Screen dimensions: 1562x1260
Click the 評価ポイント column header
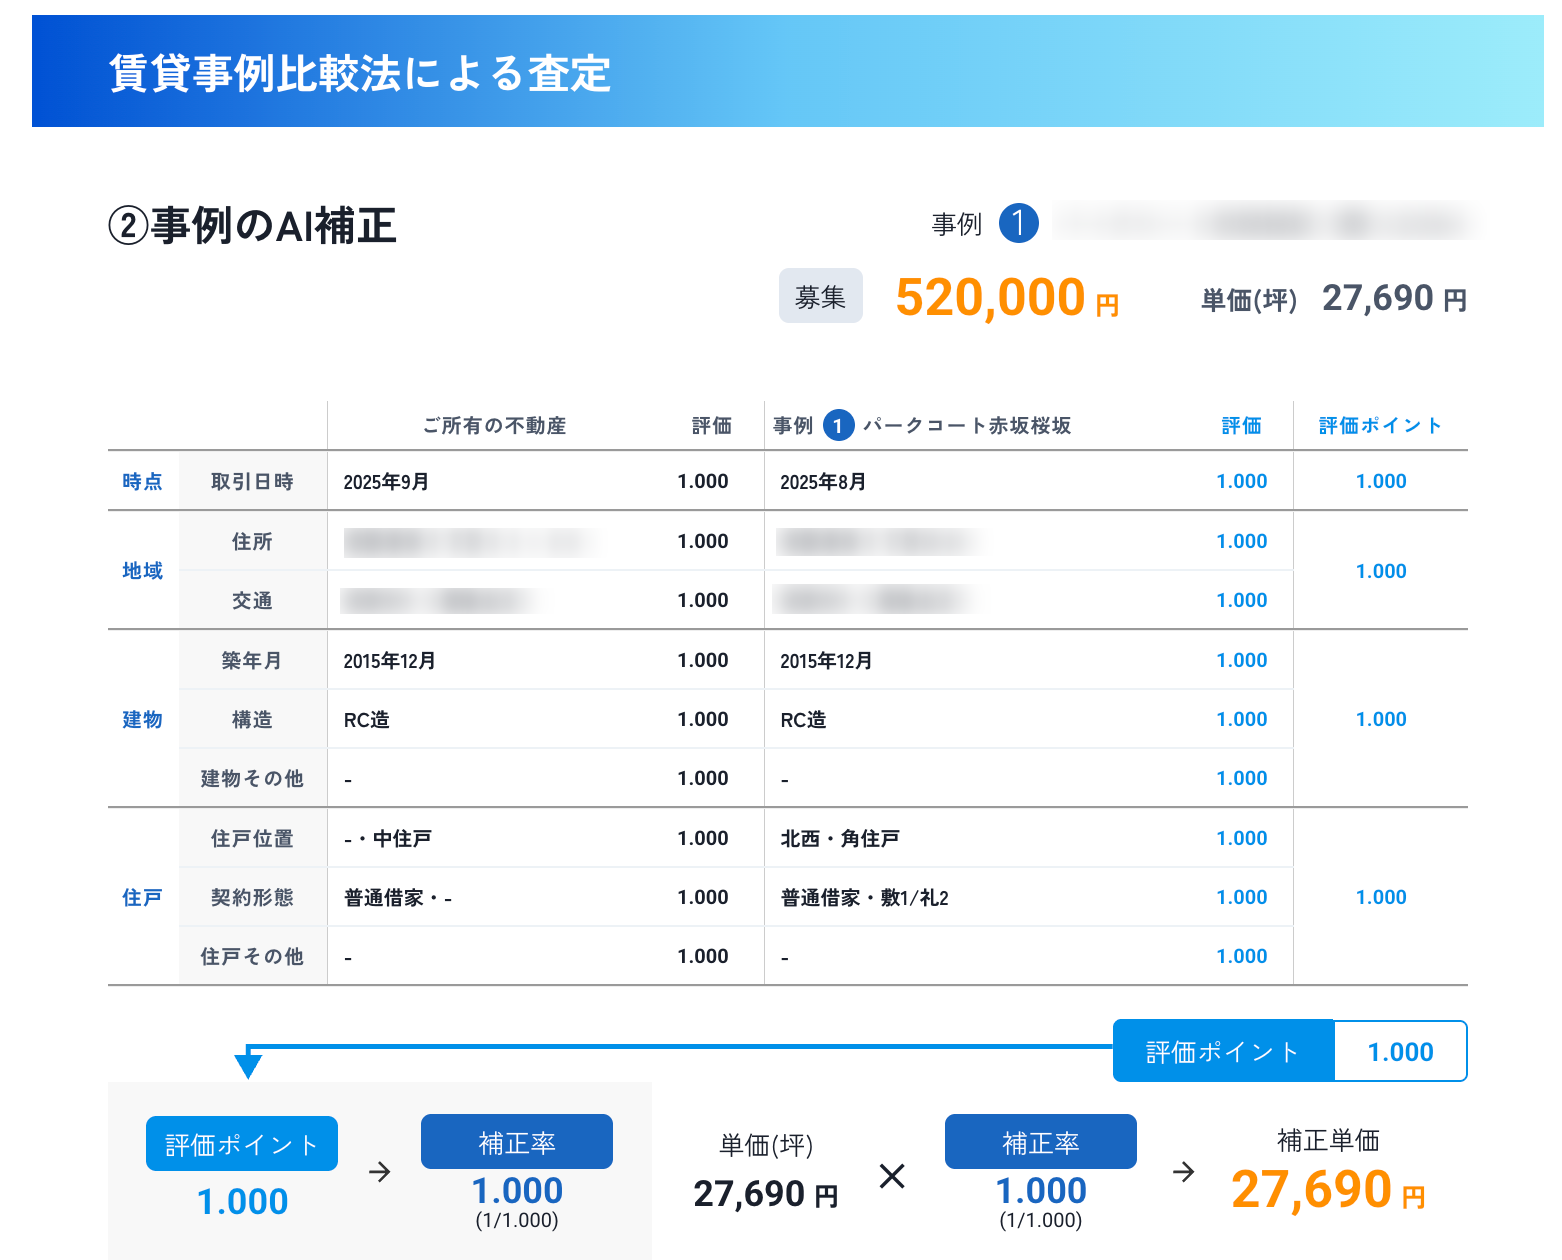(x=1380, y=426)
